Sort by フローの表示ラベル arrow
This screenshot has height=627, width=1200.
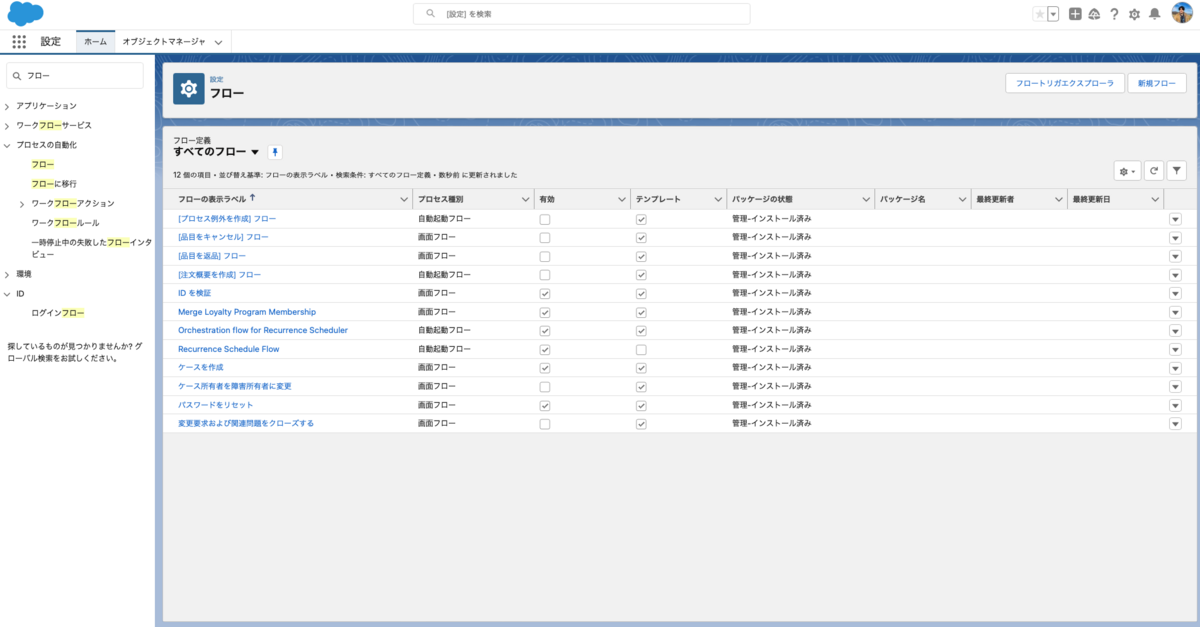coord(252,198)
